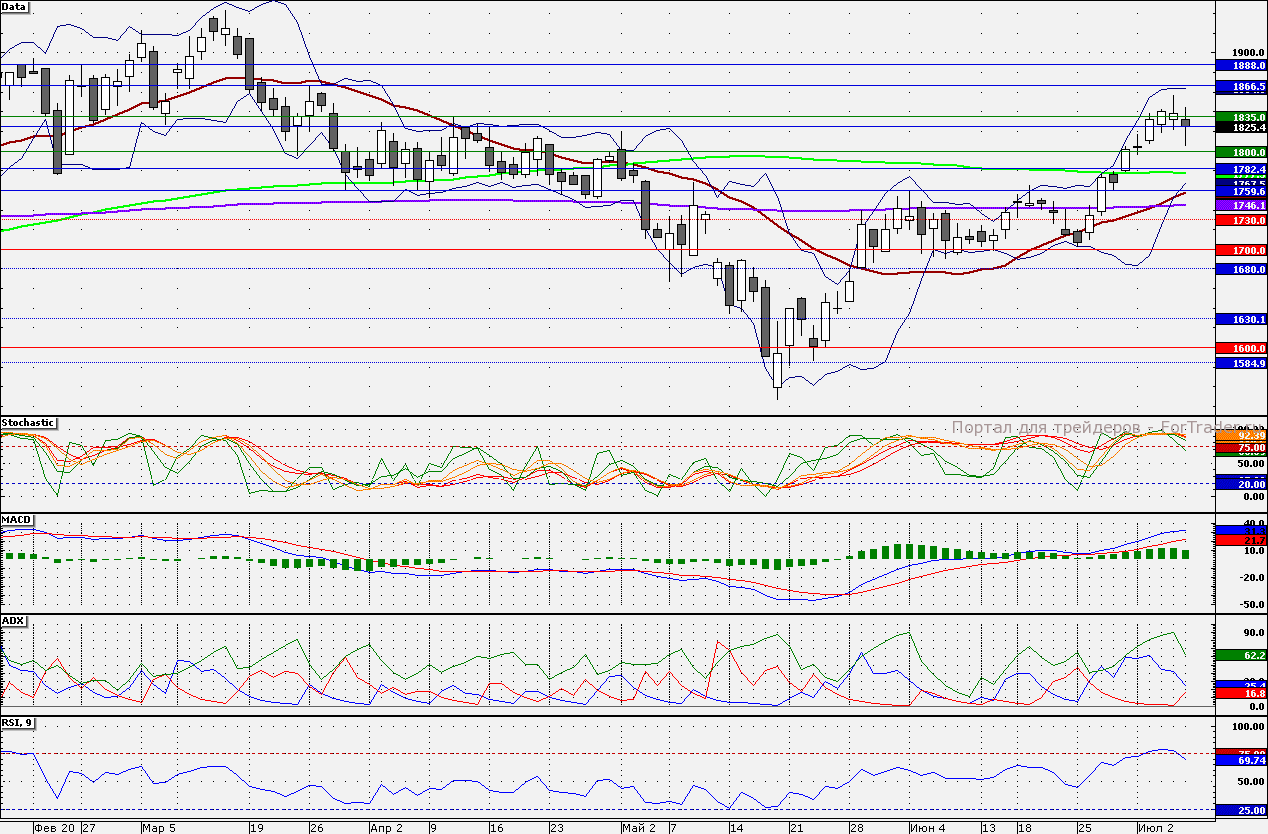The image size is (1268, 834).
Task: Click the Data panel label
Action: click(x=15, y=6)
